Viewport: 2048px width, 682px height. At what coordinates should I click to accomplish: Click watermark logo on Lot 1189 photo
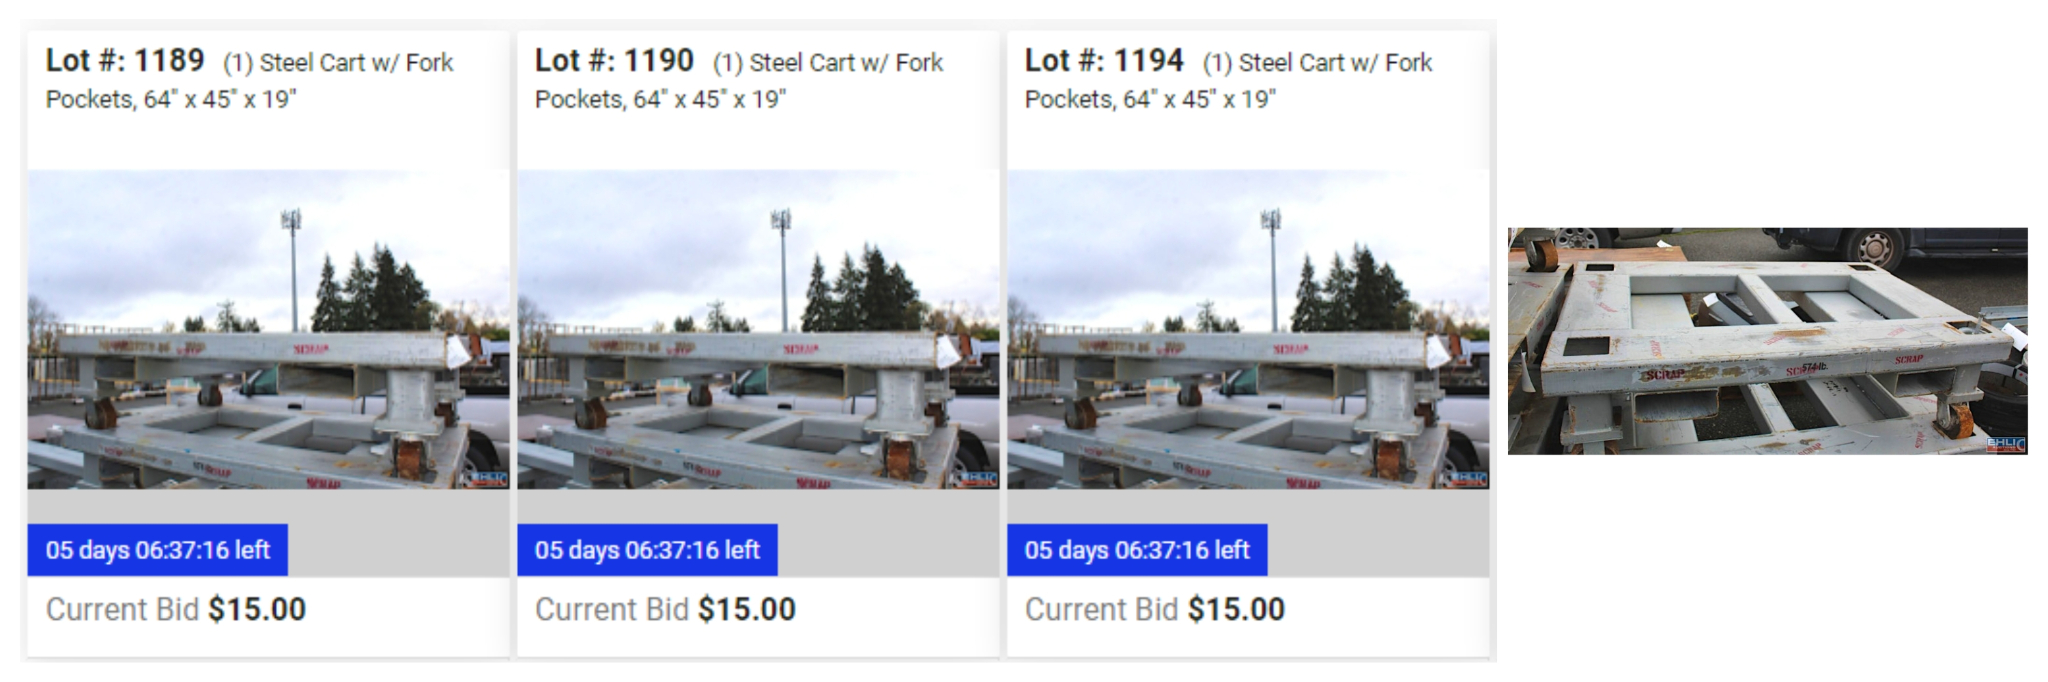coord(487,479)
